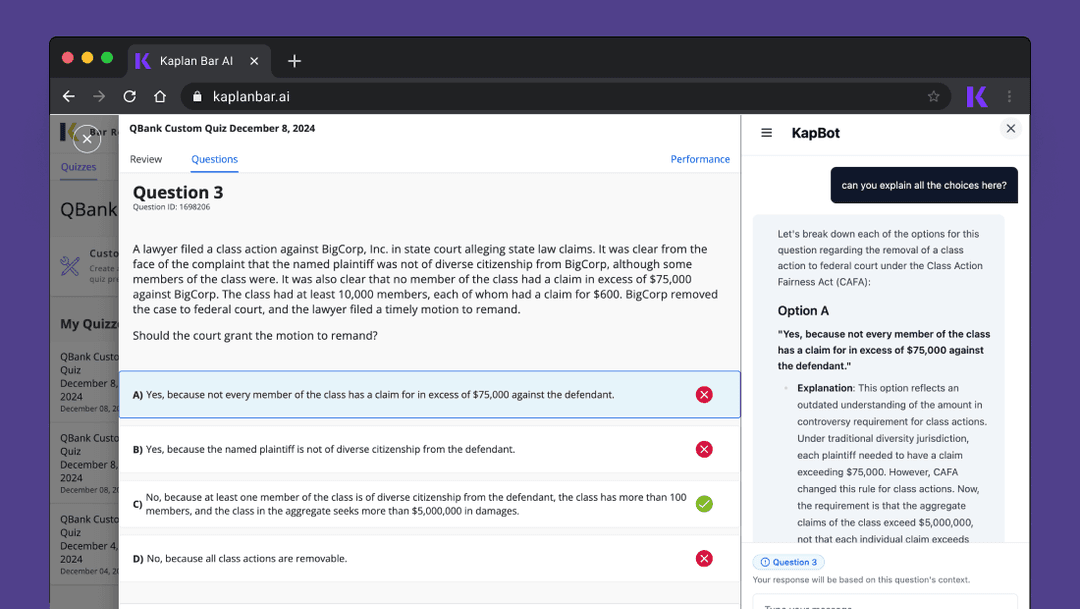
Task: Click the 'KapBot' panel title
Action: pos(816,133)
